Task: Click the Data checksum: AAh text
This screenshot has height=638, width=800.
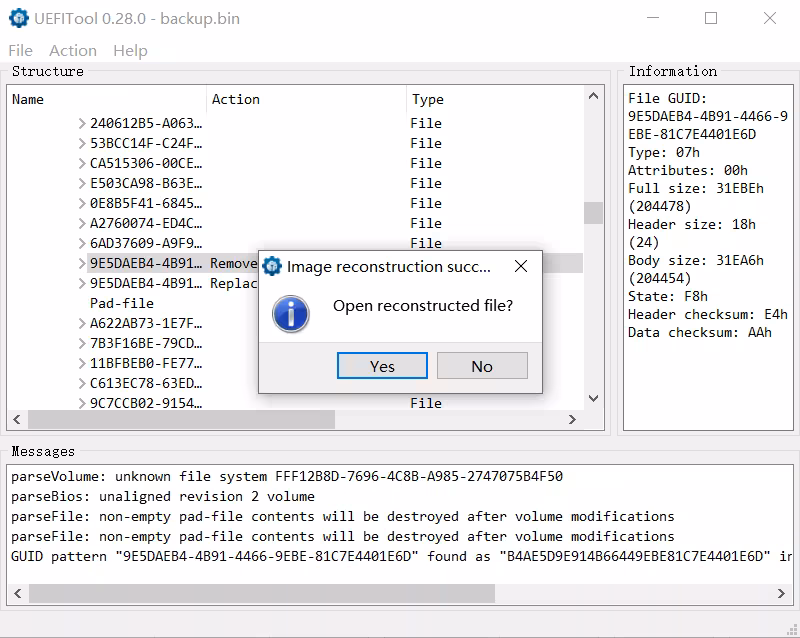Action: click(x=699, y=333)
